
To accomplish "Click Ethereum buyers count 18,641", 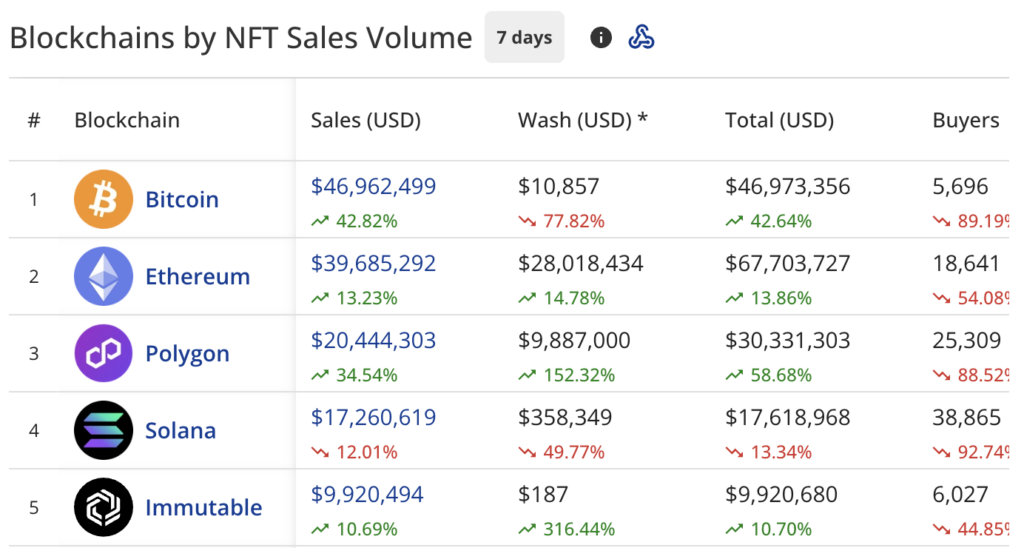I will tap(967, 263).
